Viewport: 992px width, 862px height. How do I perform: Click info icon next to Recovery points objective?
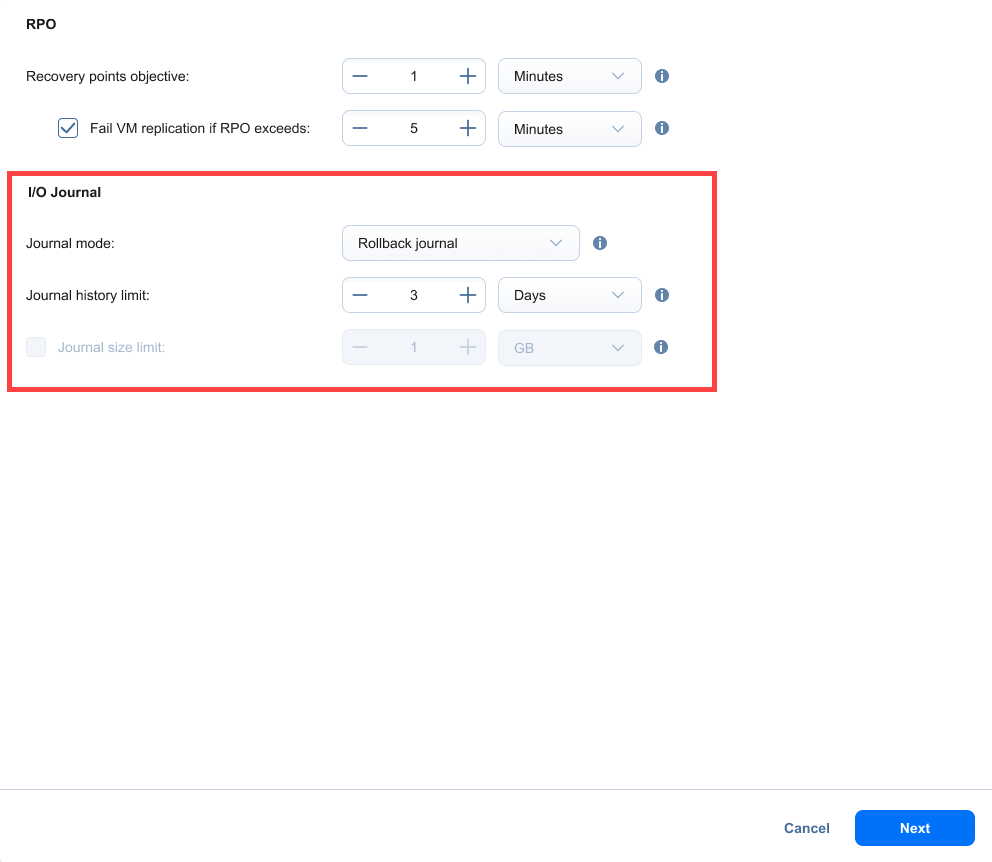[x=661, y=76]
